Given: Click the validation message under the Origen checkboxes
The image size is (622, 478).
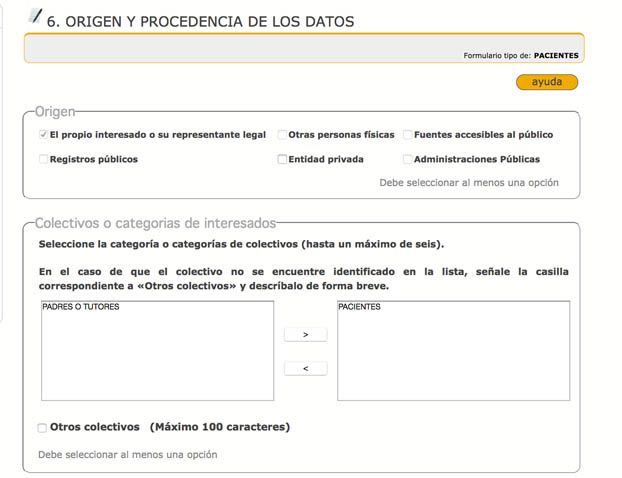Looking at the screenshot, I should point(468,183).
